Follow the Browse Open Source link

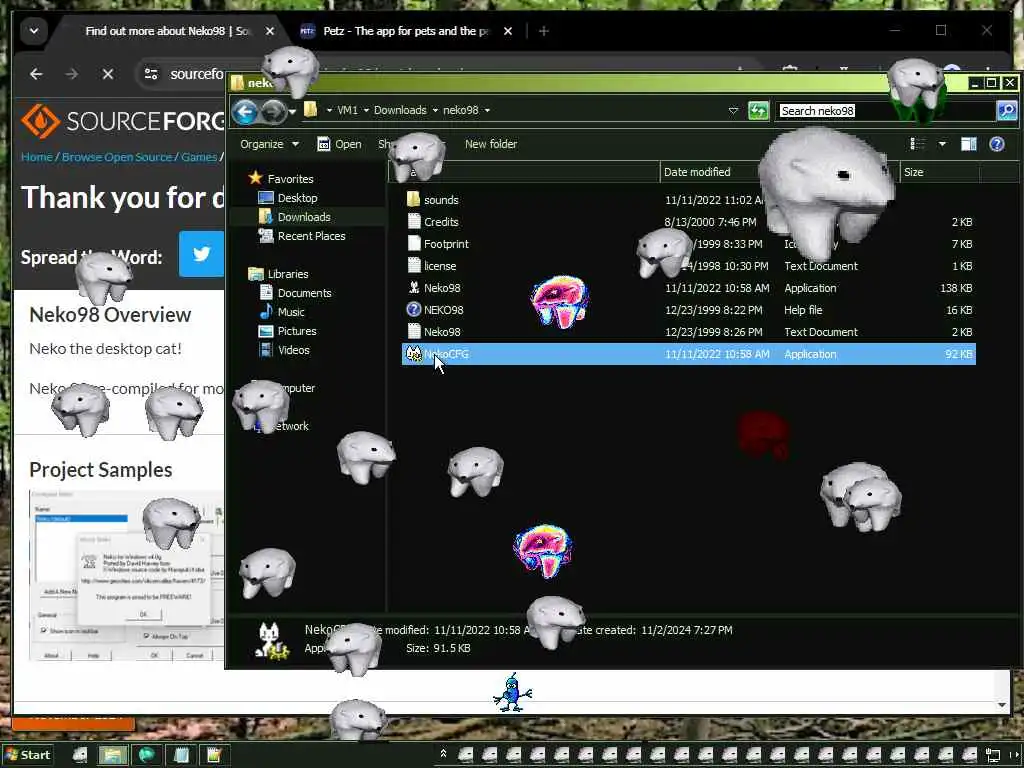[117, 157]
